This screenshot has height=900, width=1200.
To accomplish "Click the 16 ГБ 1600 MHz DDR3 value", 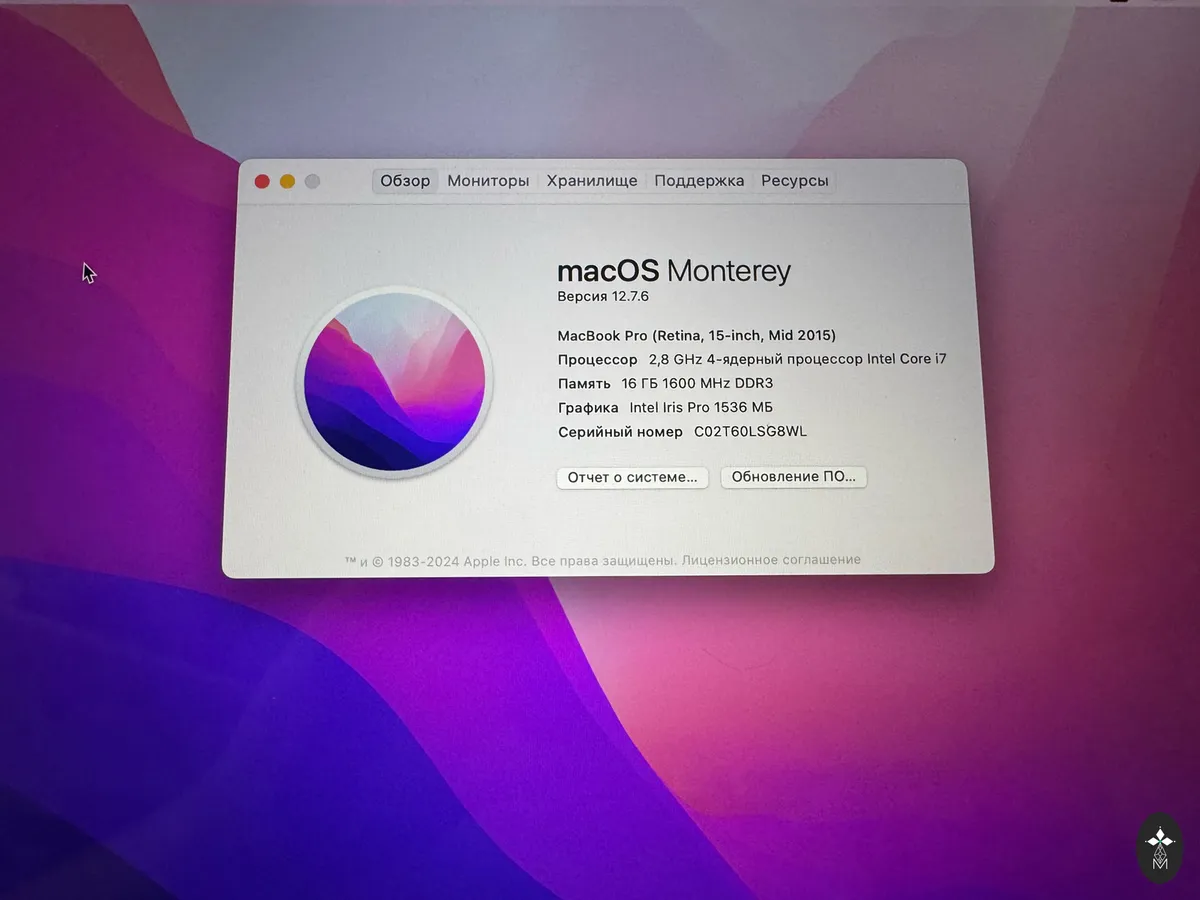I will [697, 383].
